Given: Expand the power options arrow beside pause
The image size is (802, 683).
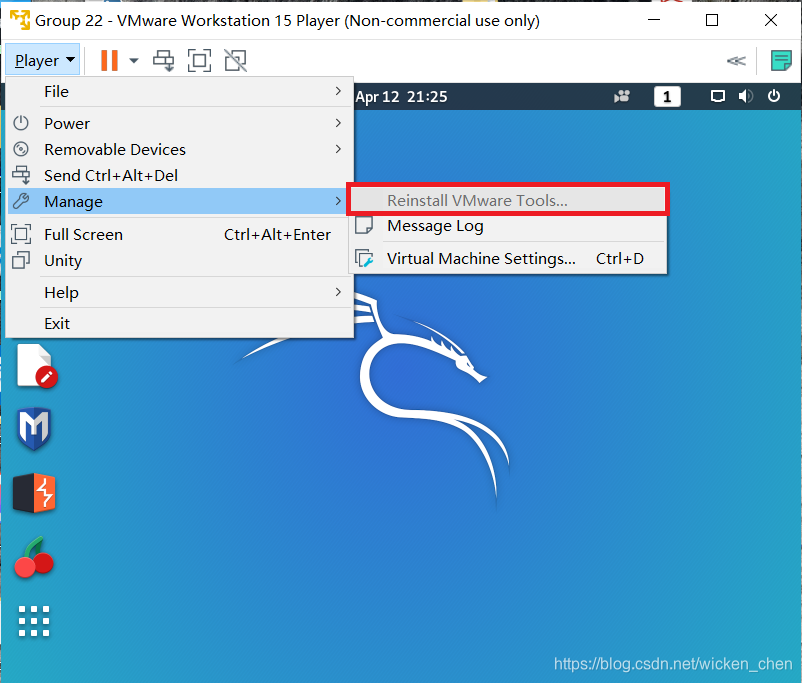Looking at the screenshot, I should (134, 60).
